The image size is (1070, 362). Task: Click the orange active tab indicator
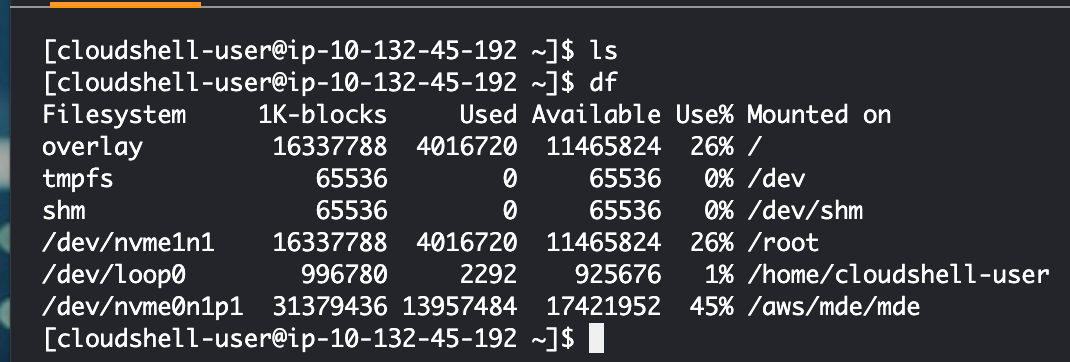tap(126, 3)
